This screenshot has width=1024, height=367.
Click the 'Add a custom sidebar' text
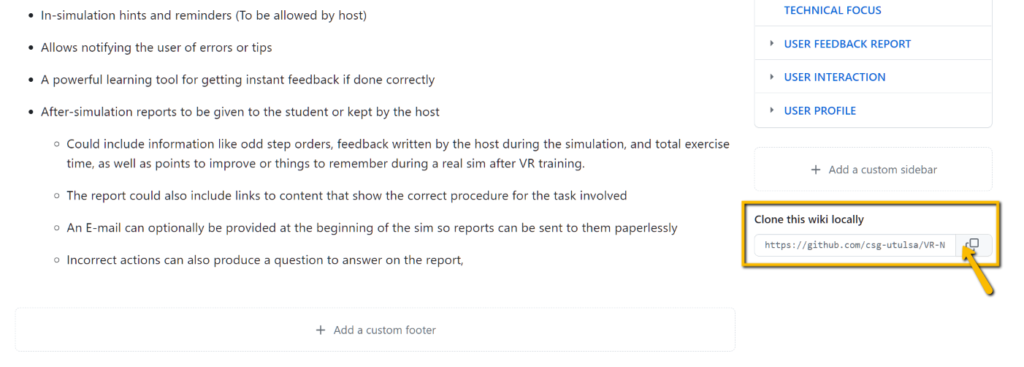(883, 170)
